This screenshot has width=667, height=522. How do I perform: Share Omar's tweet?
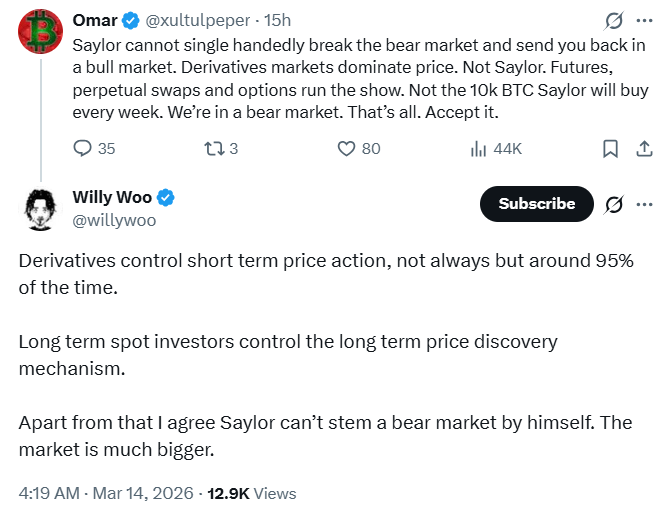click(x=645, y=149)
